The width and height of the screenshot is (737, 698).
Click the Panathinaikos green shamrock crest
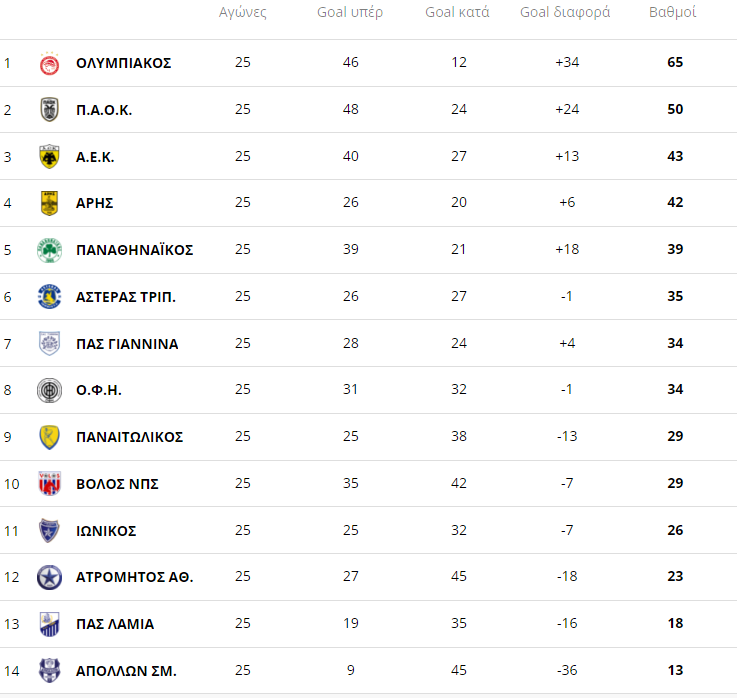tap(49, 250)
